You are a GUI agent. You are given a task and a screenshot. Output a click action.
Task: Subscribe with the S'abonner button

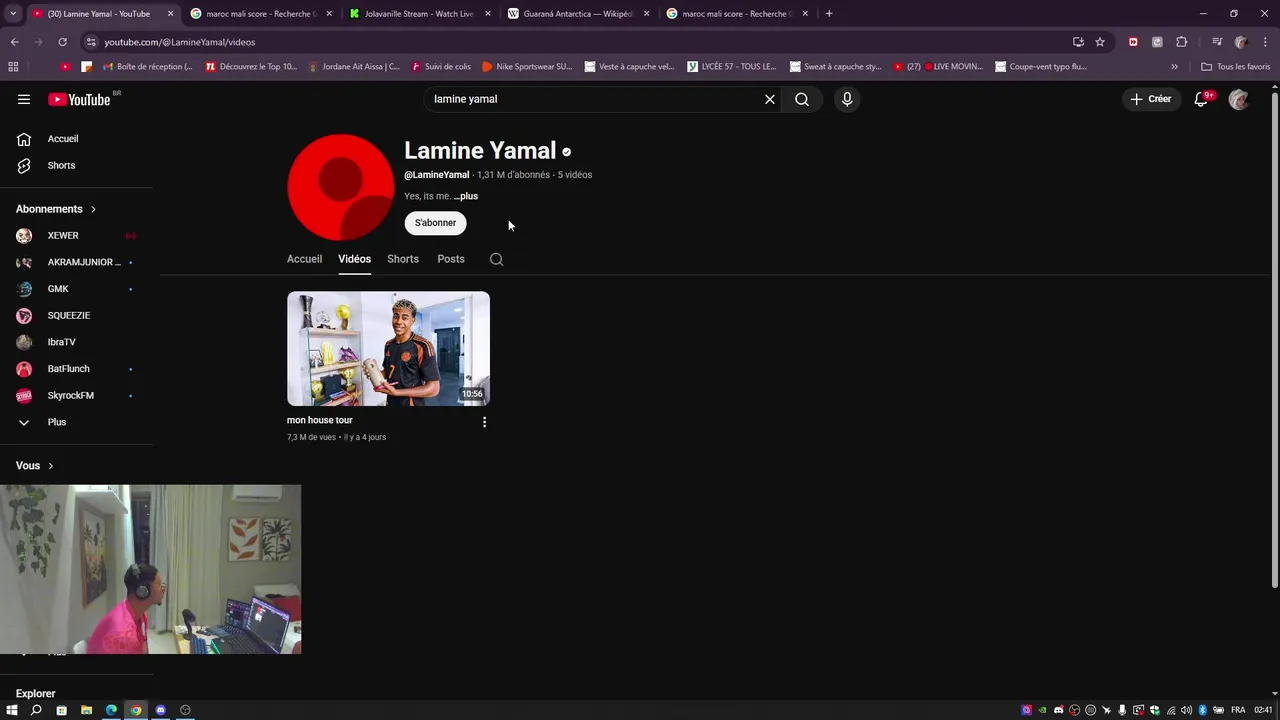click(x=435, y=223)
